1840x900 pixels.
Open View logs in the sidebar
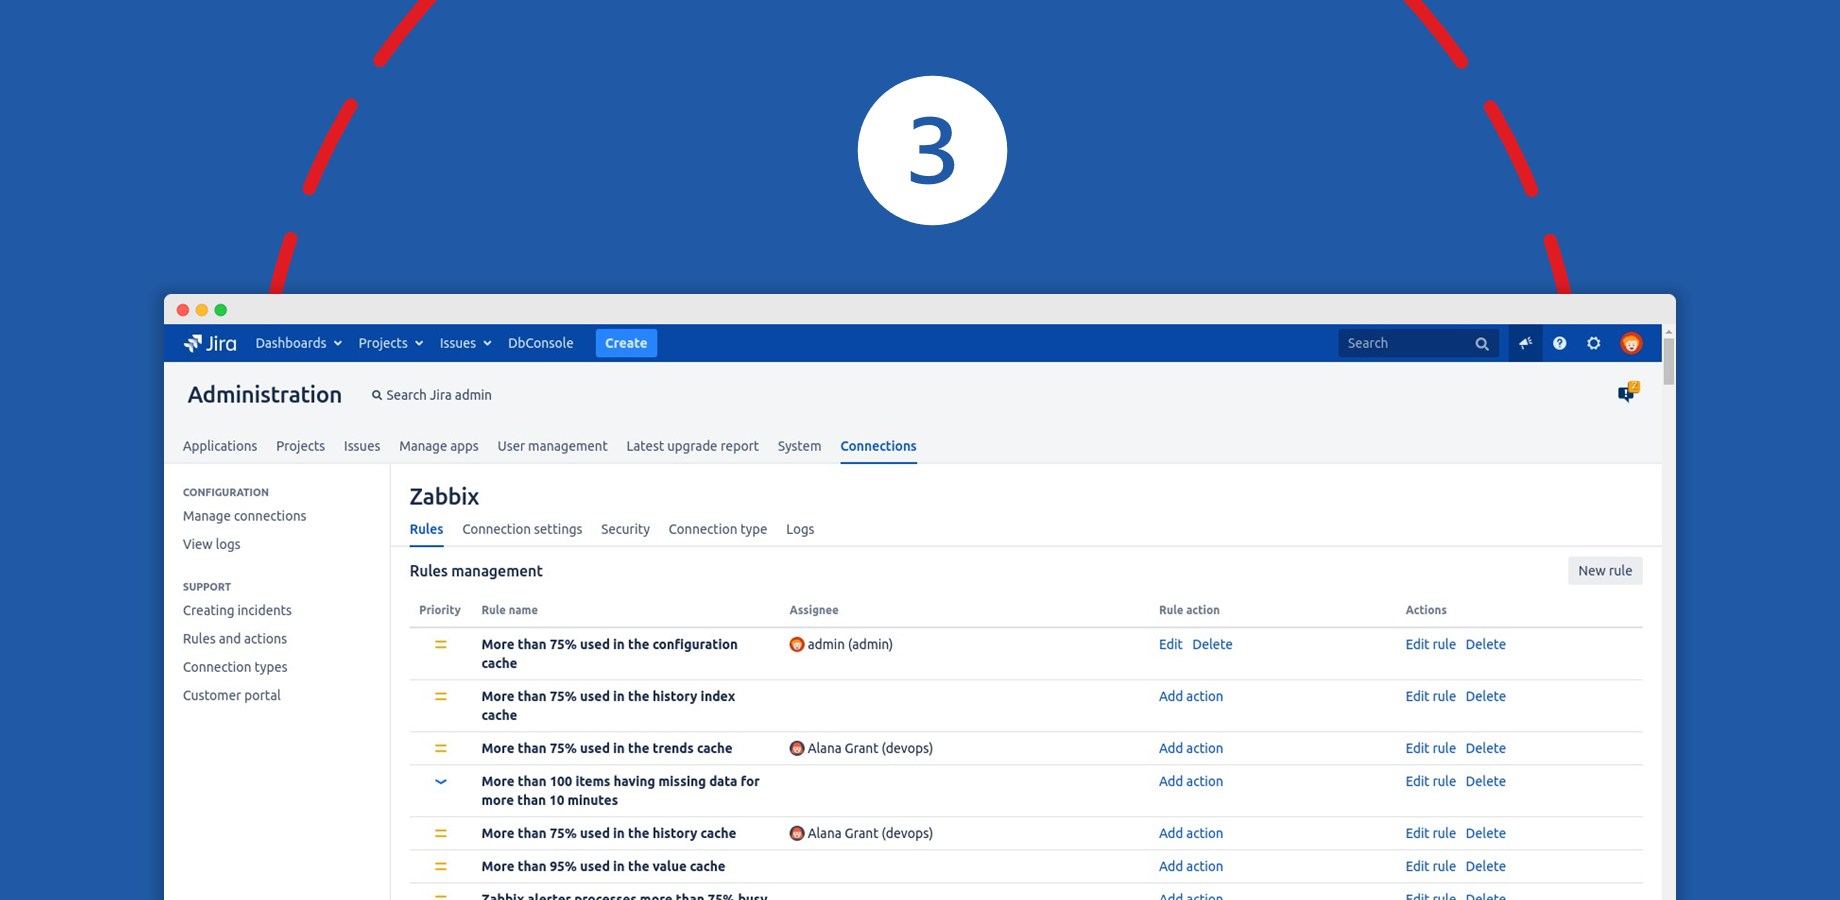tap(212, 544)
